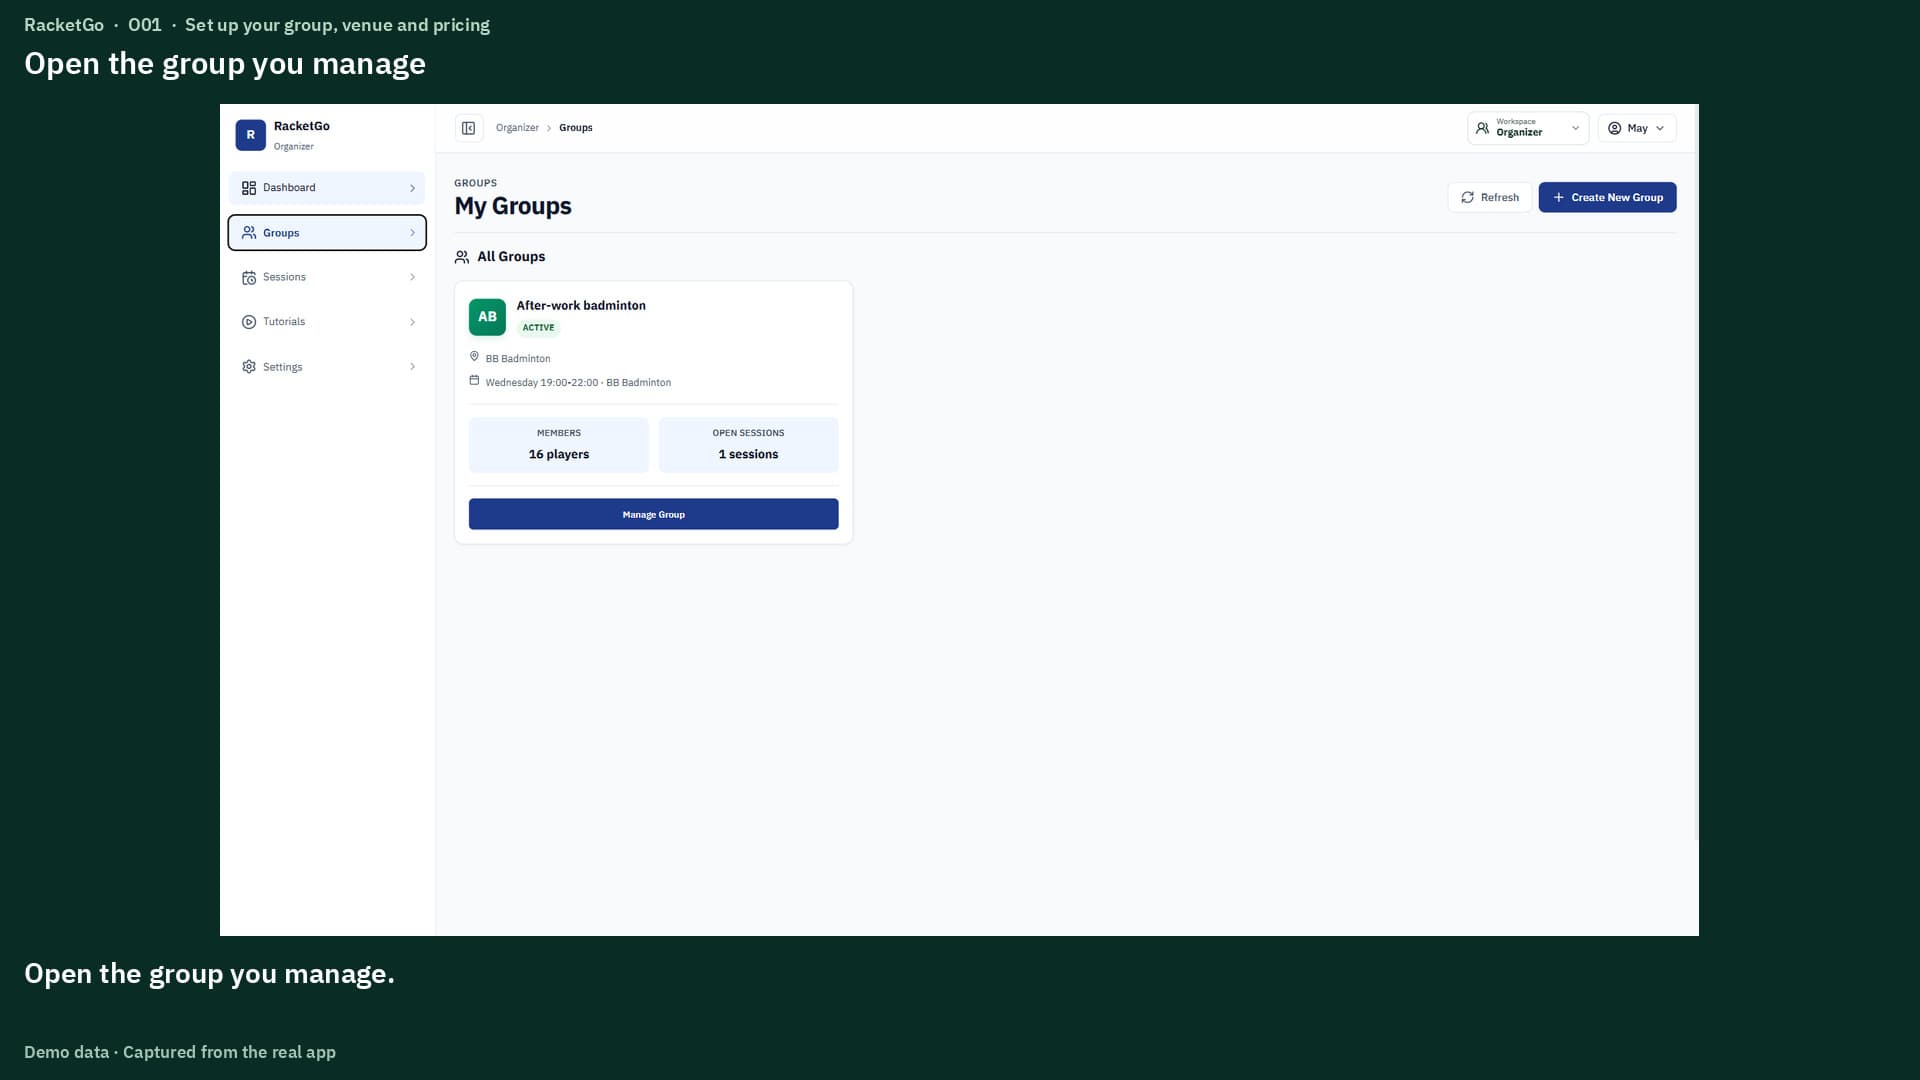Click the Organizer breadcrumb link

pos(517,128)
